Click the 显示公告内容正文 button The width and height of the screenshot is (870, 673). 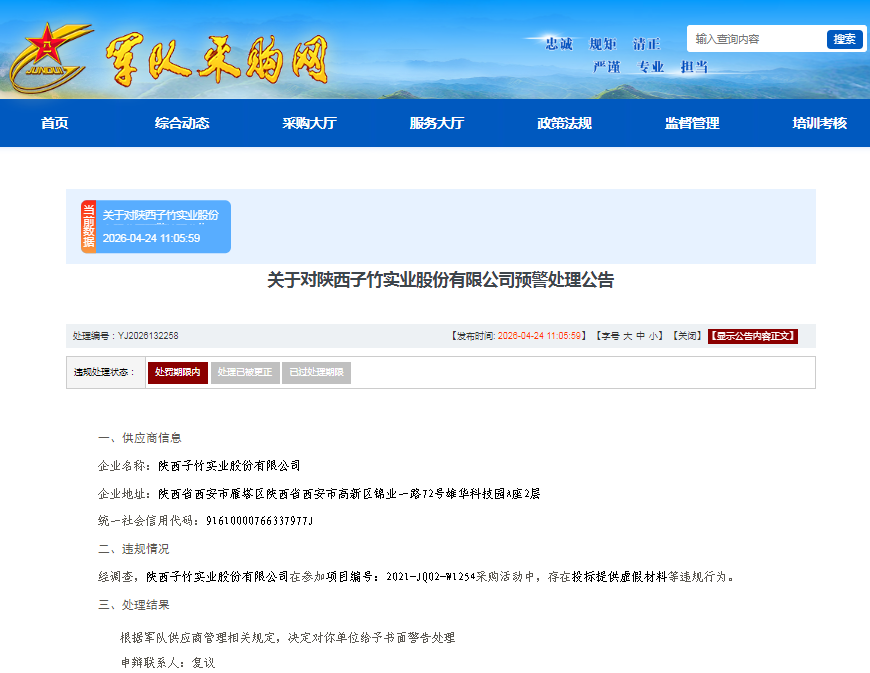pos(753,336)
